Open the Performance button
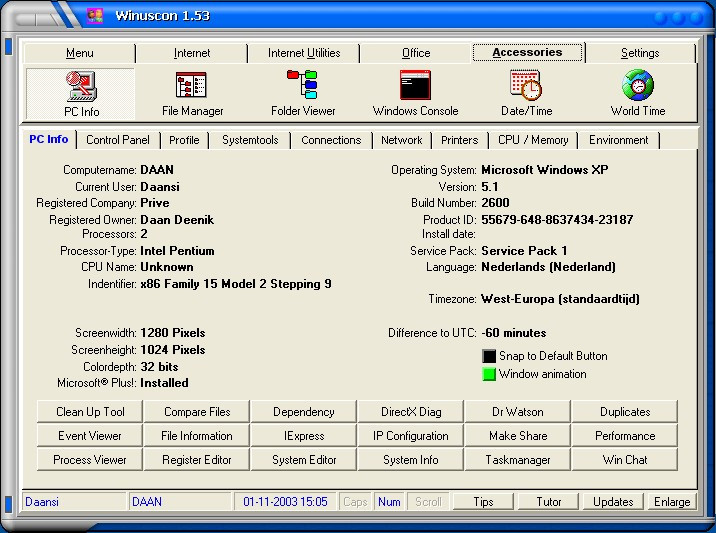This screenshot has width=716, height=533. pyautogui.click(x=625, y=436)
